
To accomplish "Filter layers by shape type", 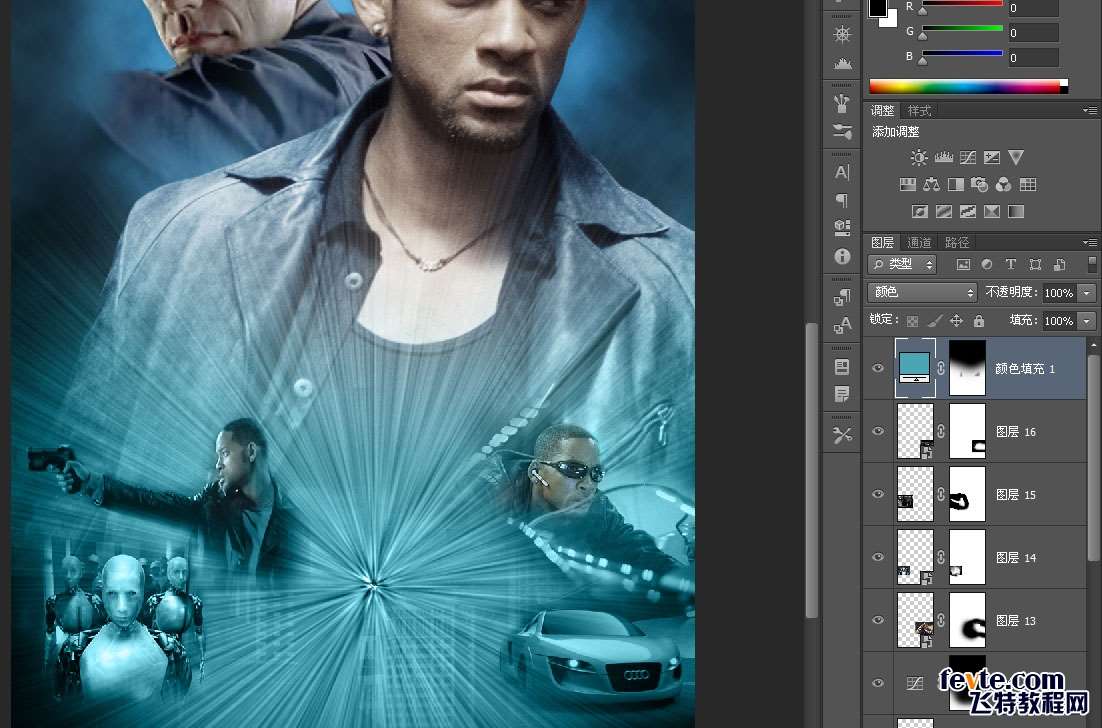I will [x=1035, y=264].
